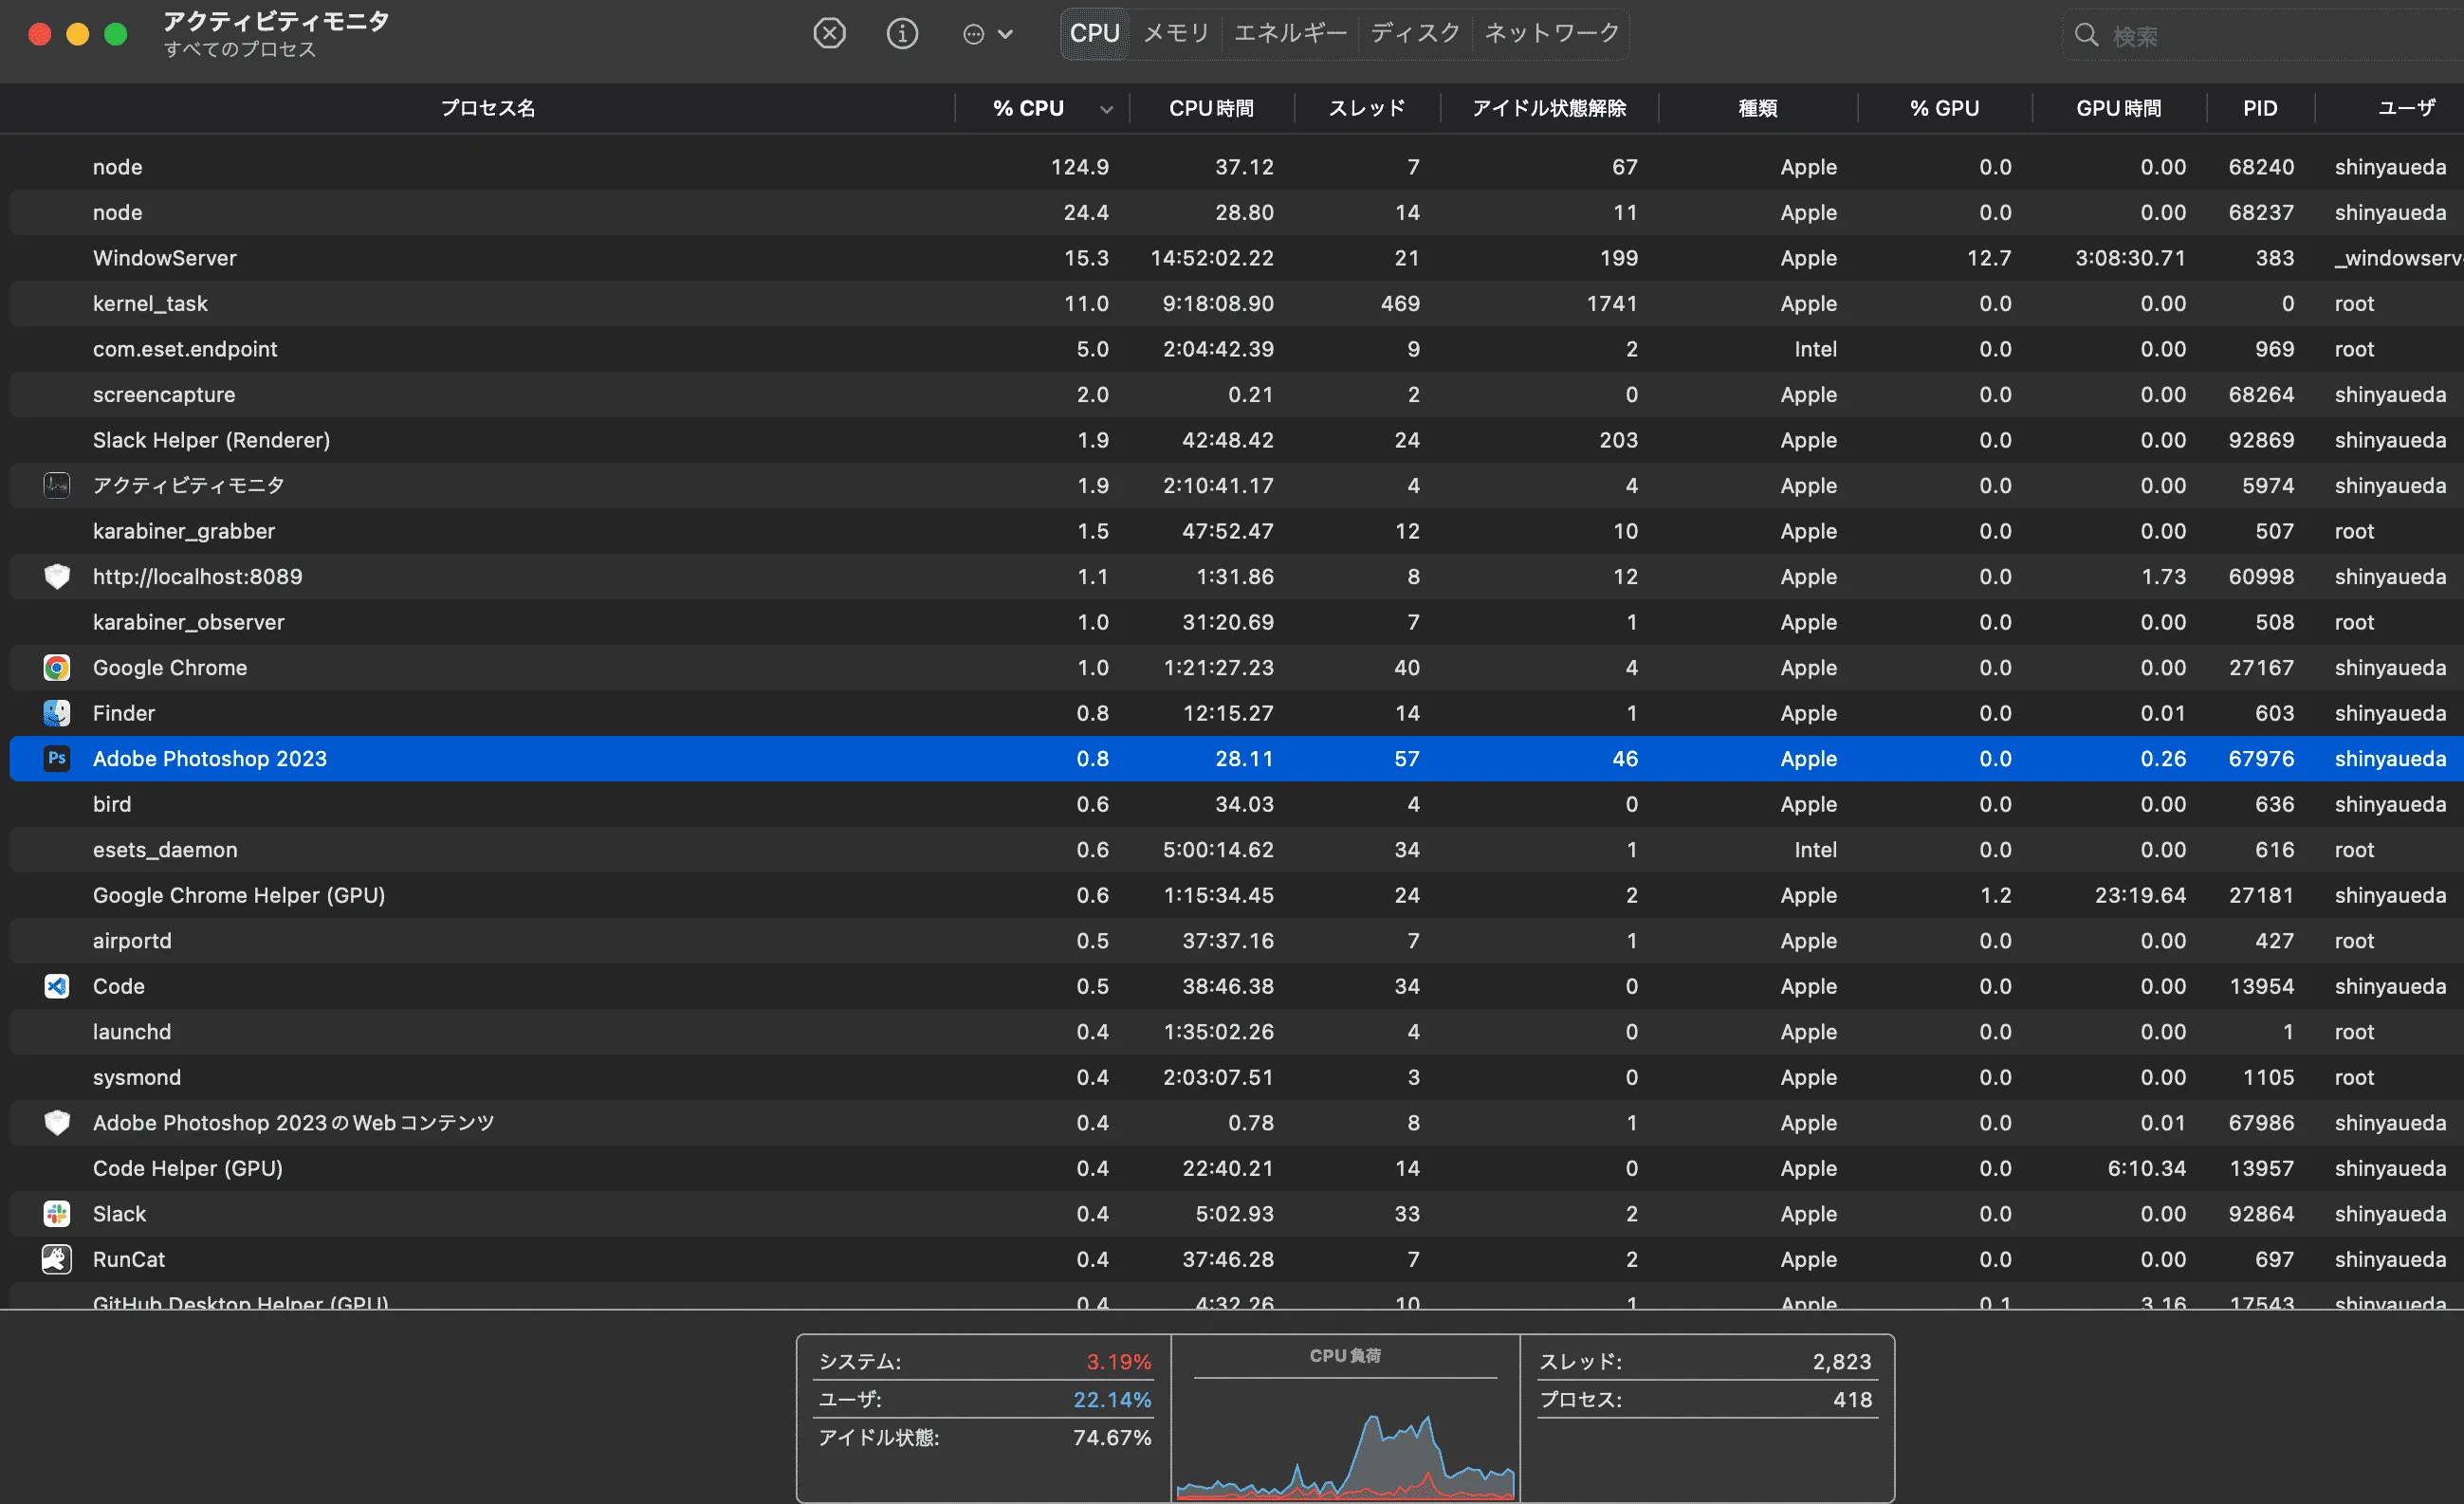This screenshot has height=1504, width=2464.
Task: Toggle sort order on % CPU column chevron
Action: pyautogui.click(x=1106, y=109)
